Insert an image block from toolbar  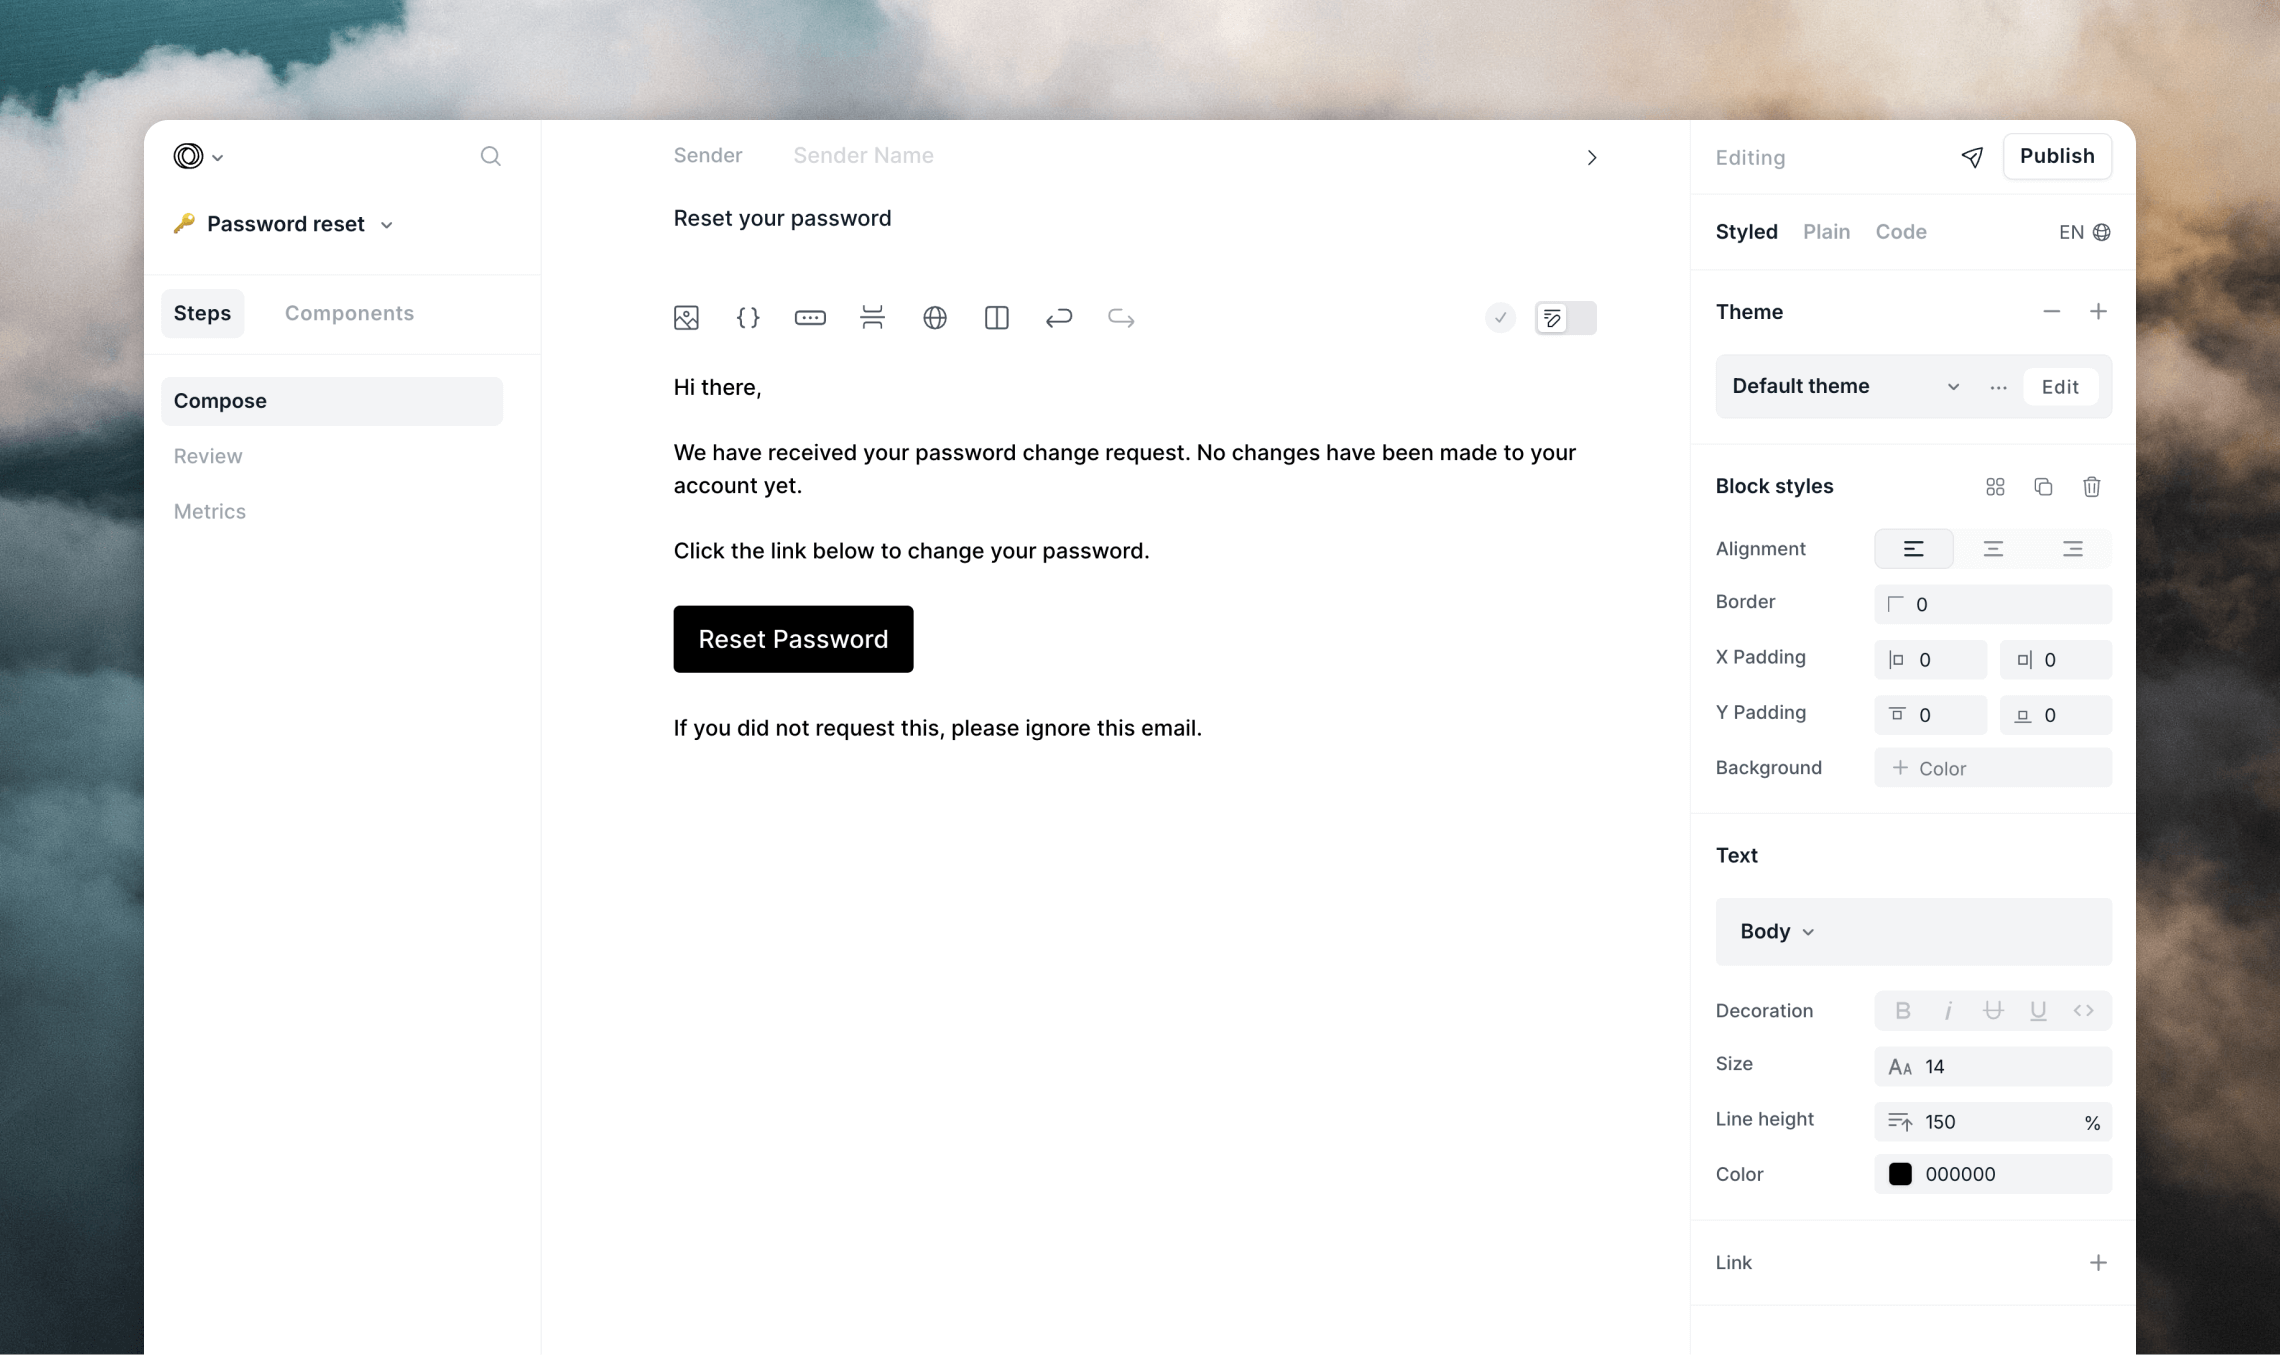pyautogui.click(x=686, y=318)
